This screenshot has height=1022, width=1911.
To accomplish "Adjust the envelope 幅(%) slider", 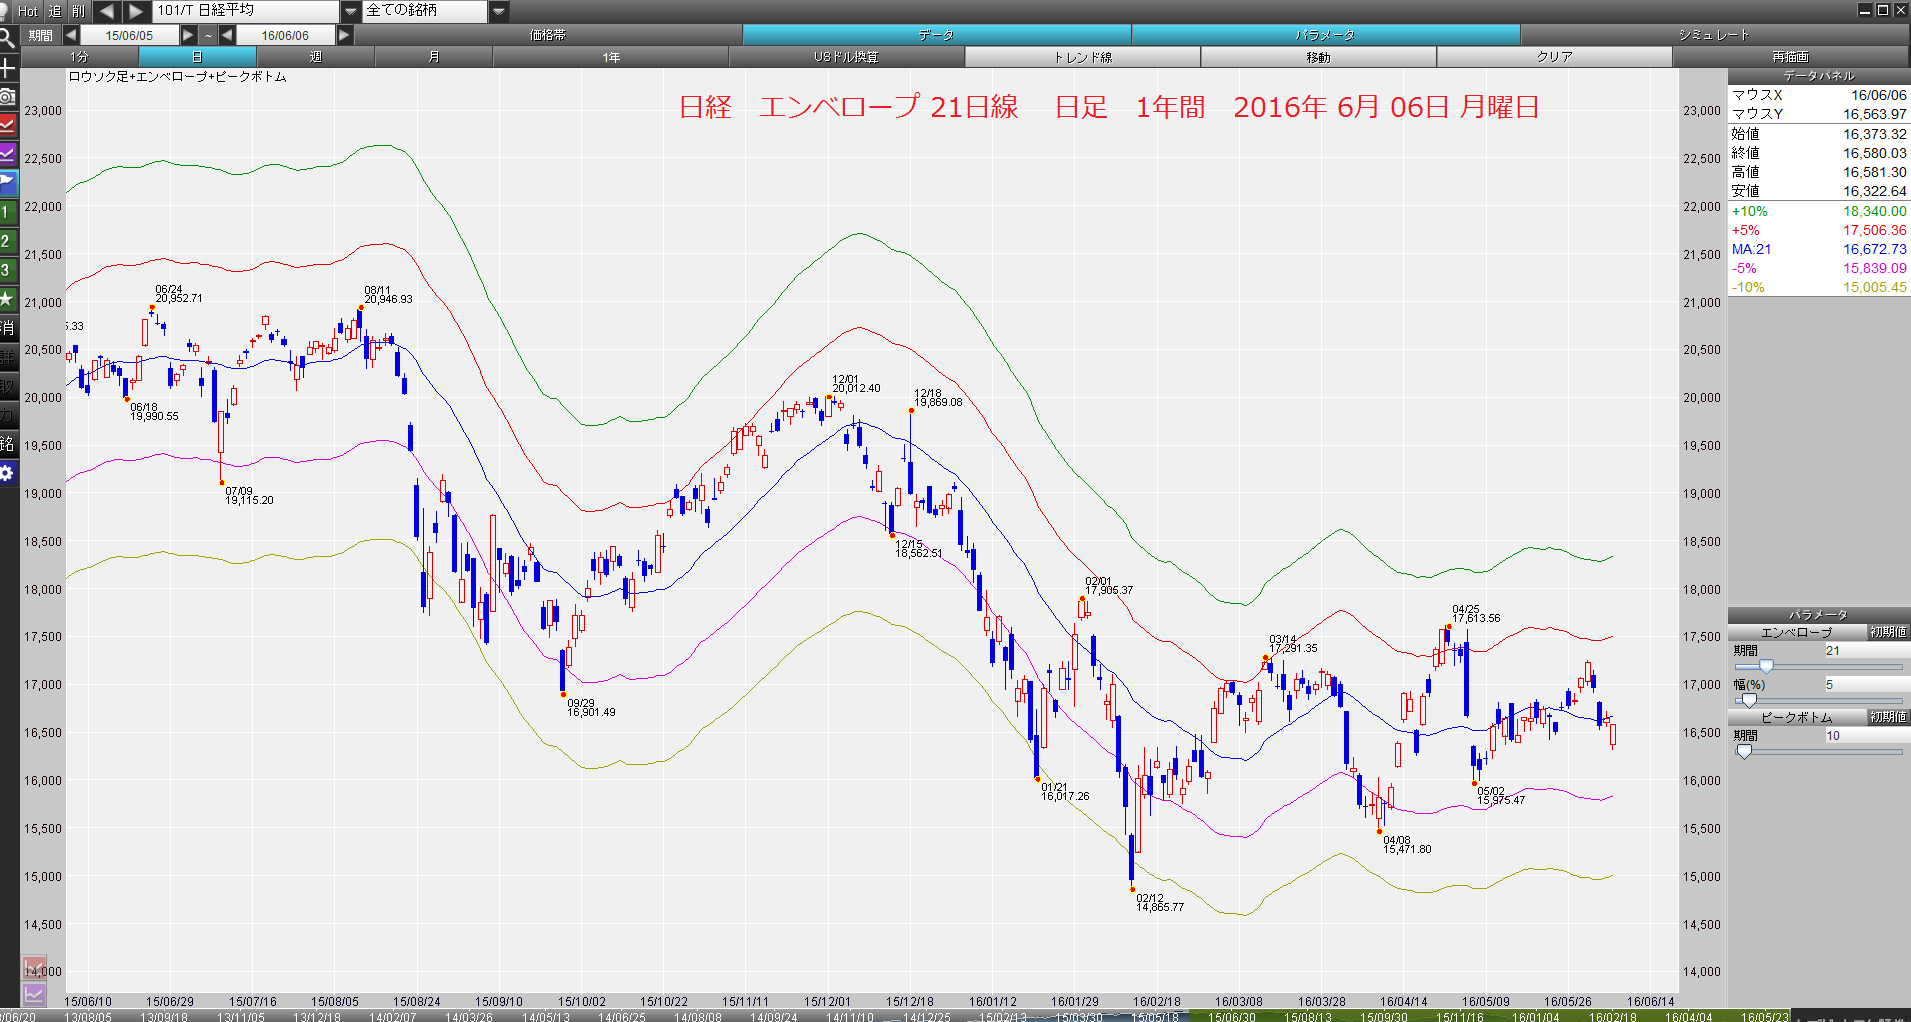I will (1818, 700).
